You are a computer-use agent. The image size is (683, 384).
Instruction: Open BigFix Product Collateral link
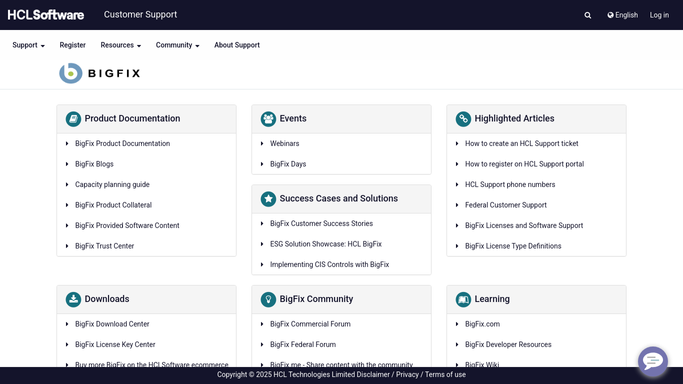(113, 205)
